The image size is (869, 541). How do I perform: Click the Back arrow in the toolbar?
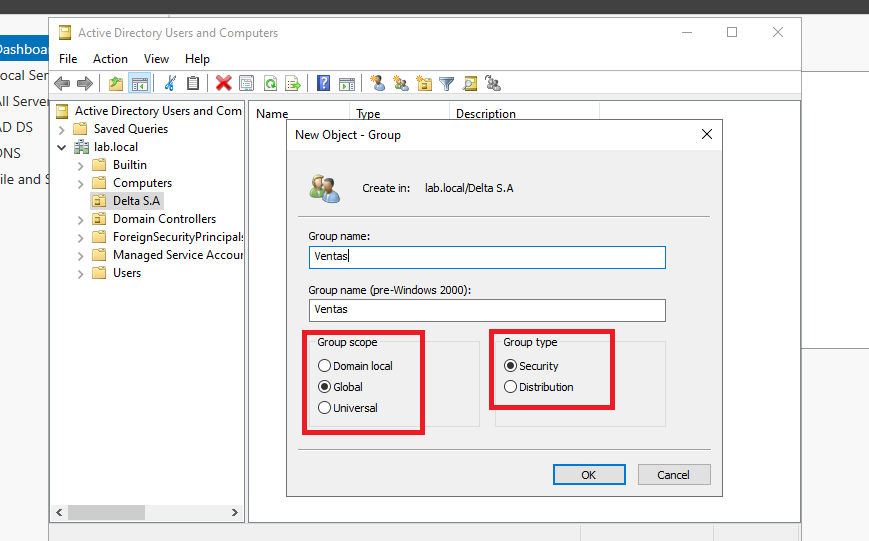62,84
